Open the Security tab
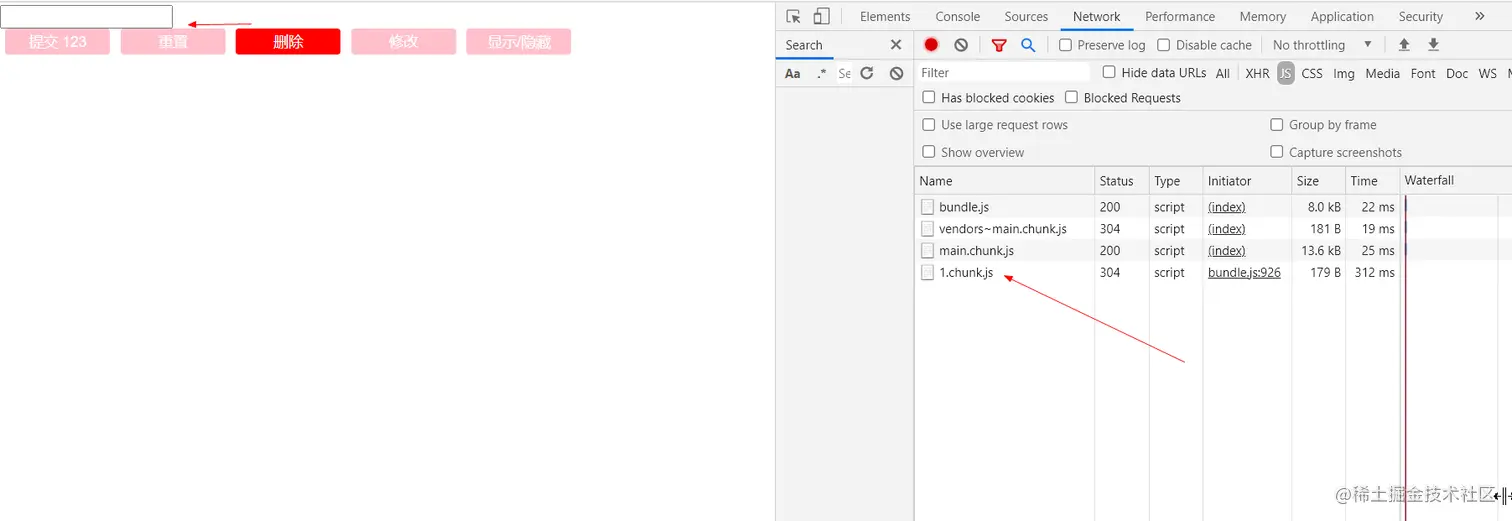Image resolution: width=1512 pixels, height=521 pixels. pos(1421,16)
